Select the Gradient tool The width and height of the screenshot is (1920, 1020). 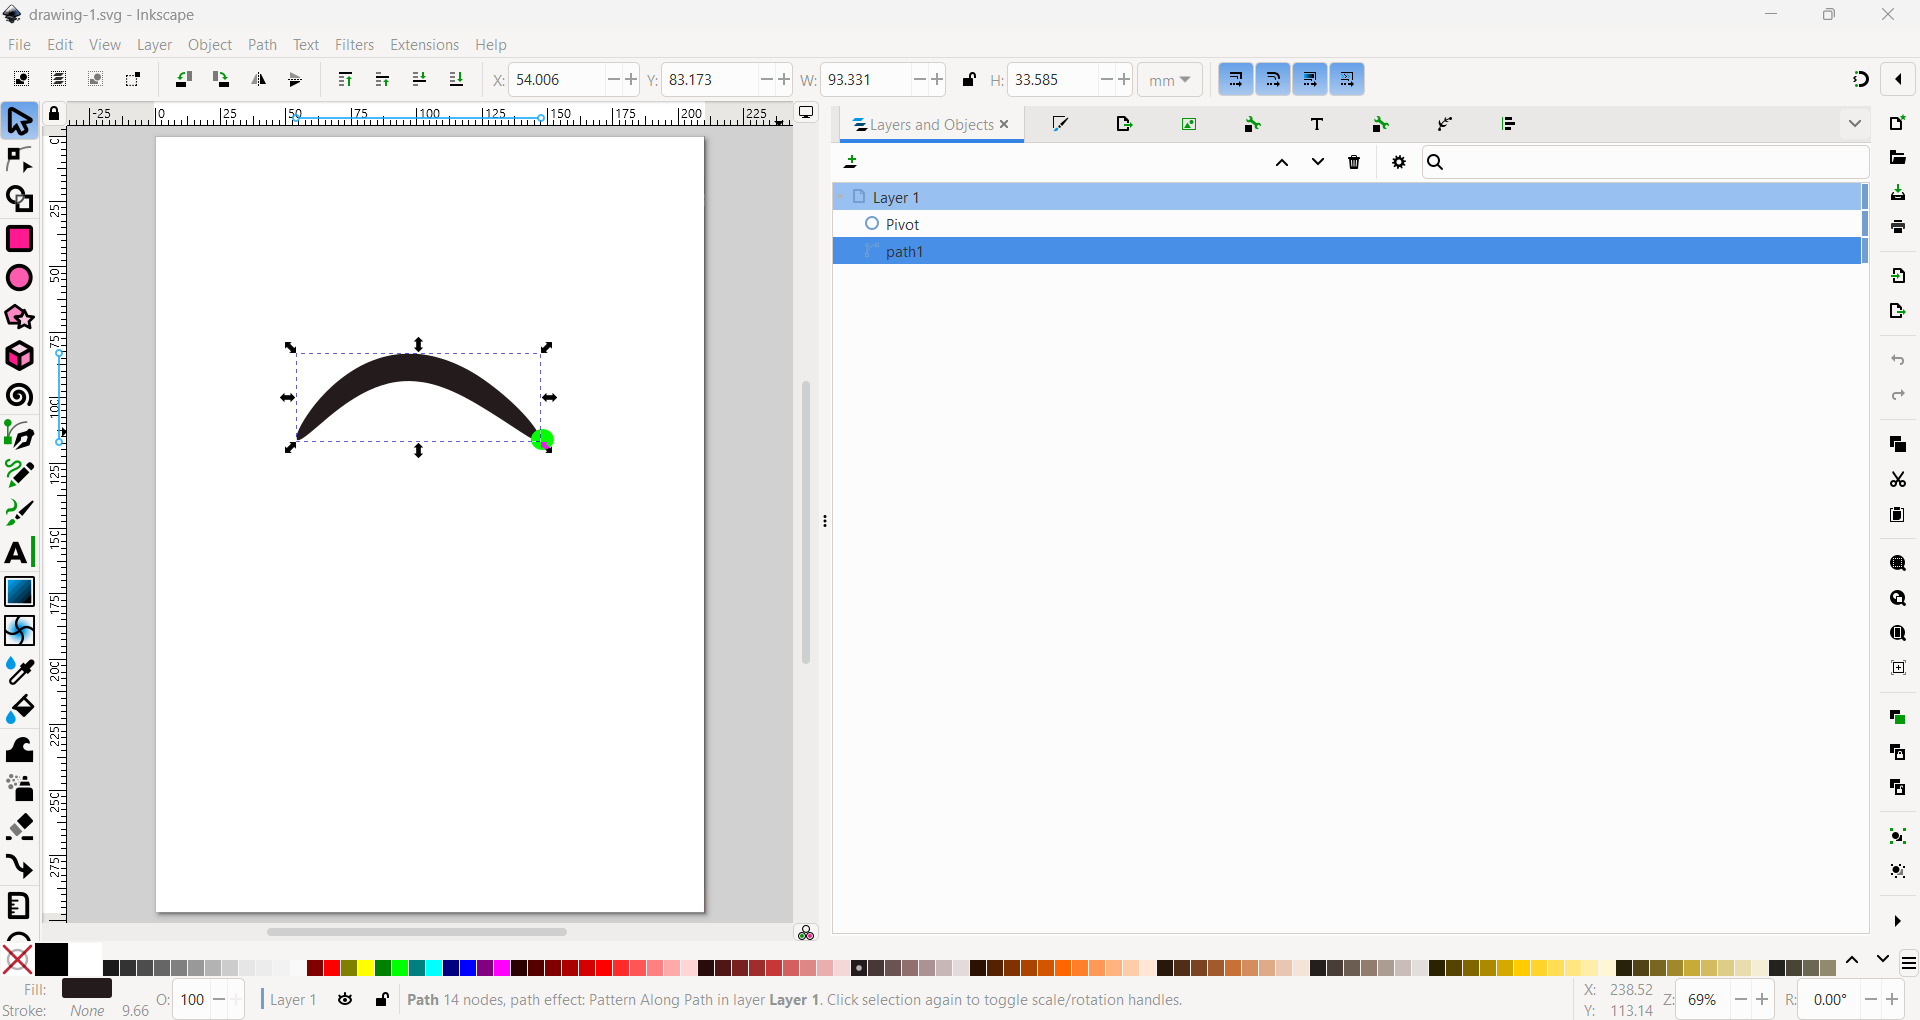tap(19, 592)
